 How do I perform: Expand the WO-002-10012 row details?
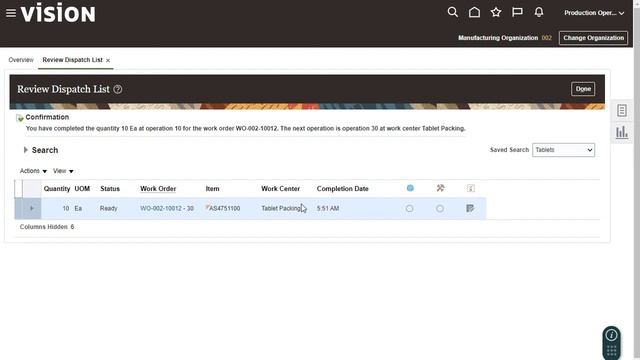point(32,208)
